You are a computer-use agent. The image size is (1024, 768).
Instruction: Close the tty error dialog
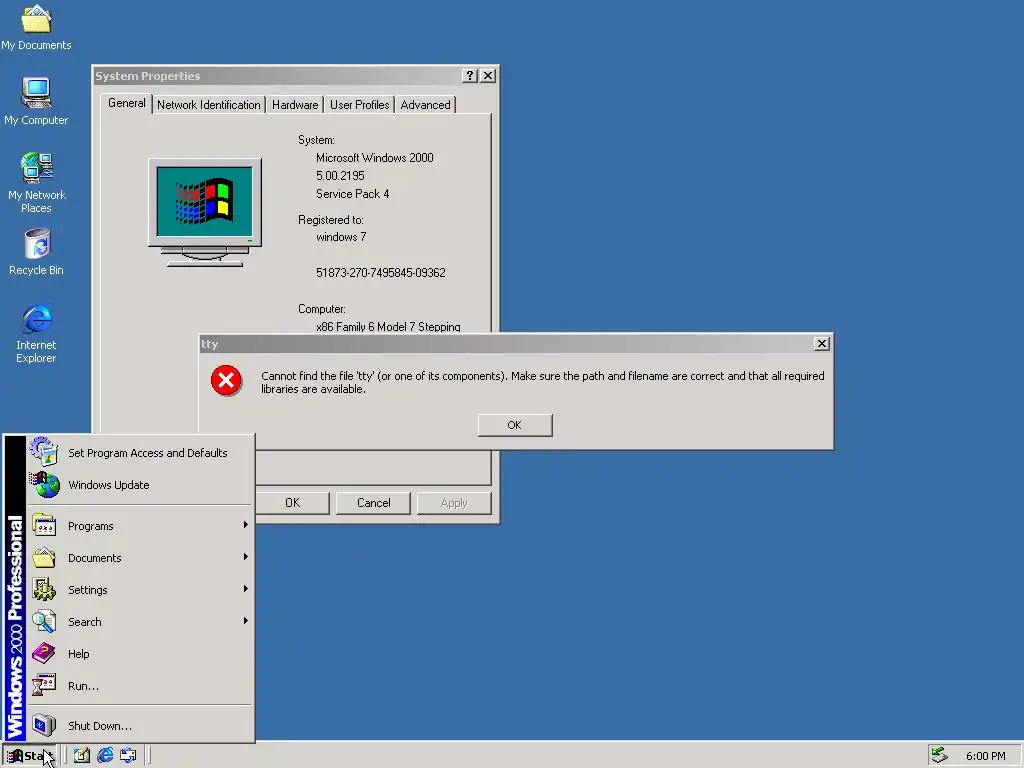point(822,344)
